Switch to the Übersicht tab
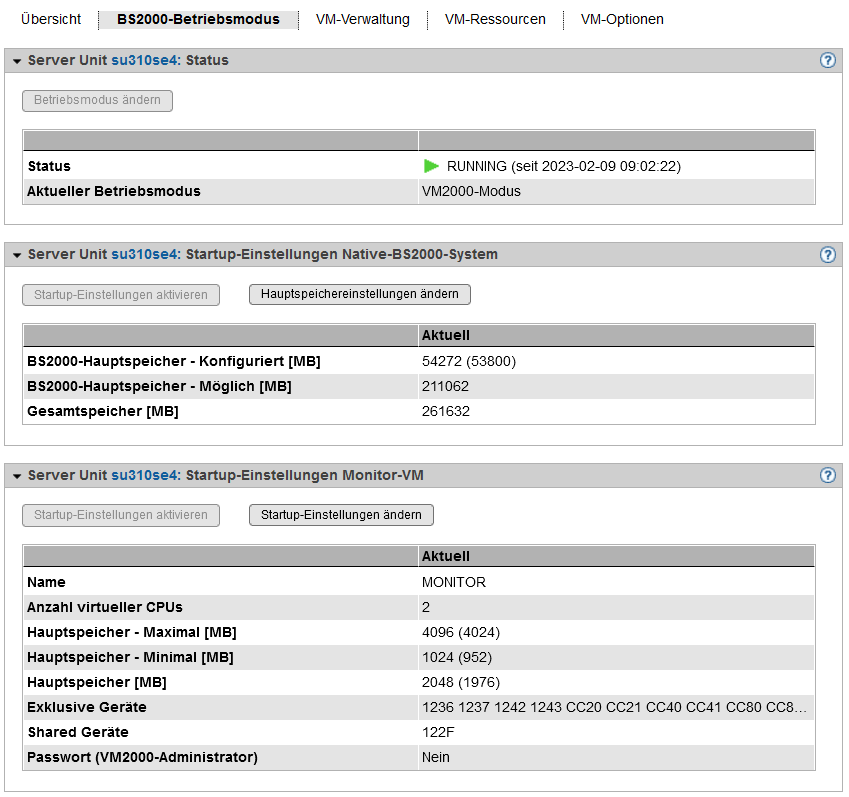The height and width of the screenshot is (797, 849). click(x=50, y=19)
